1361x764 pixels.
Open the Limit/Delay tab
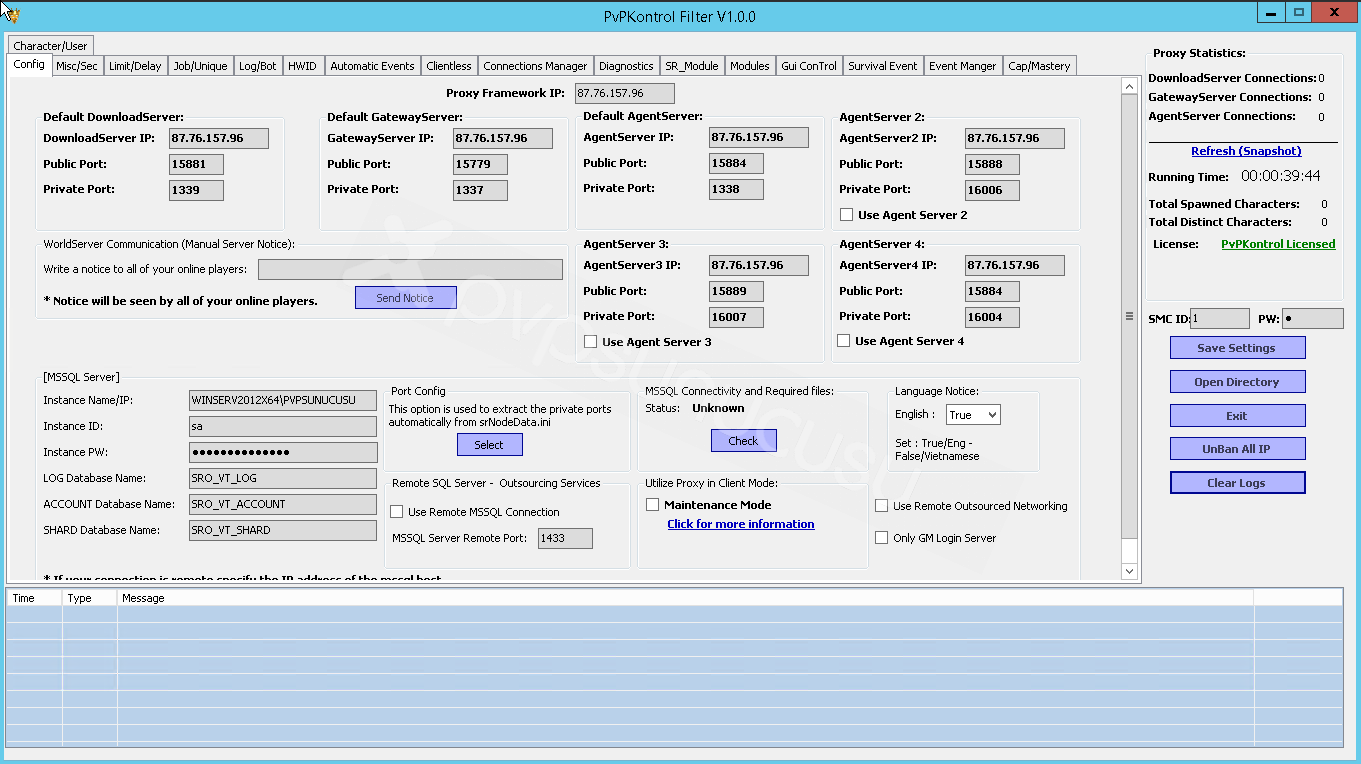pos(135,66)
